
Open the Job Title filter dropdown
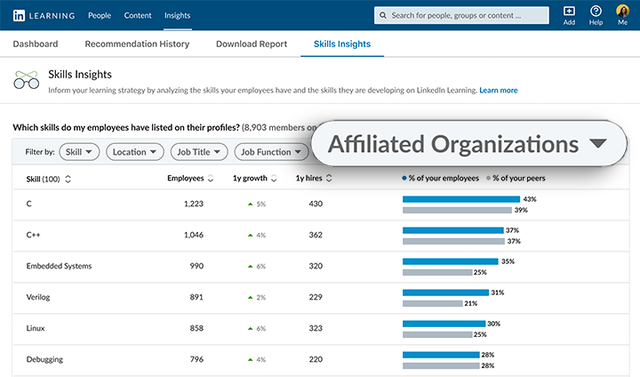(199, 152)
